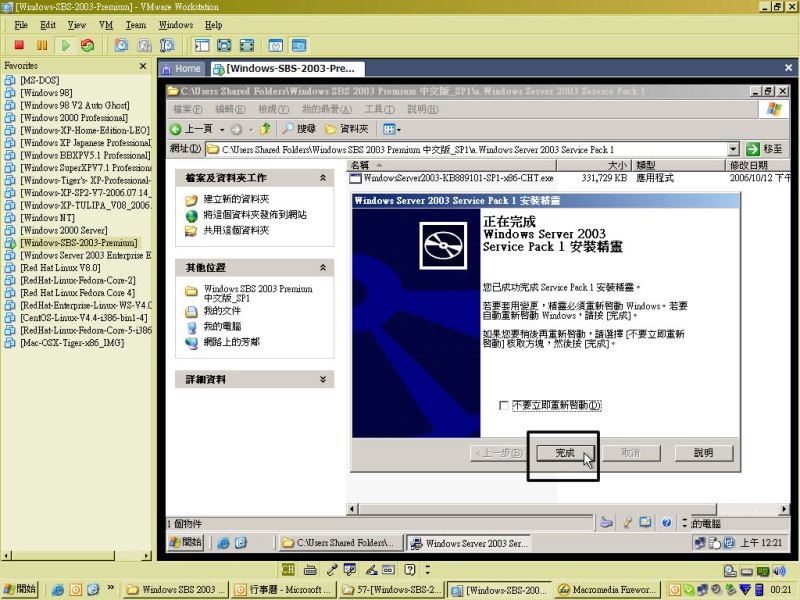Open the VMware Windows menu
The height and width of the screenshot is (600, 800).
(176, 25)
